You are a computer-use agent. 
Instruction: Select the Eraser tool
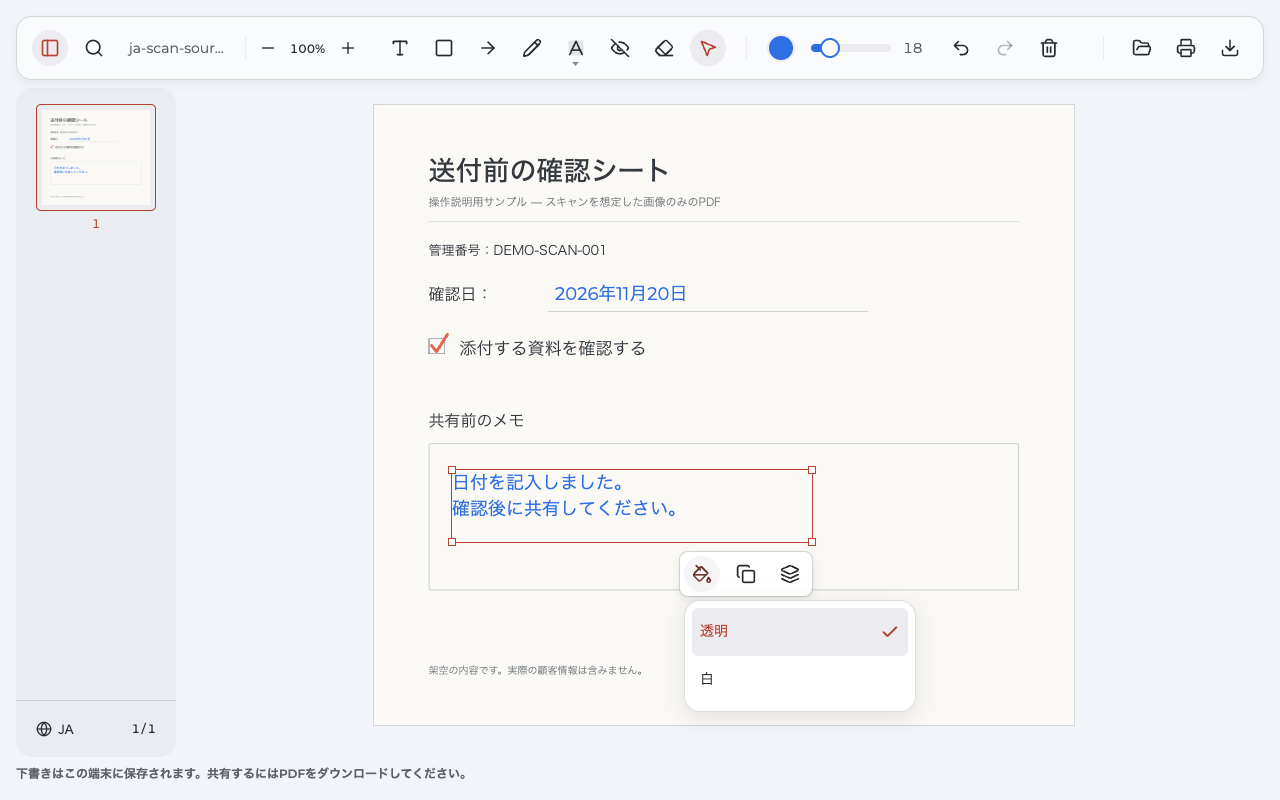pos(664,48)
